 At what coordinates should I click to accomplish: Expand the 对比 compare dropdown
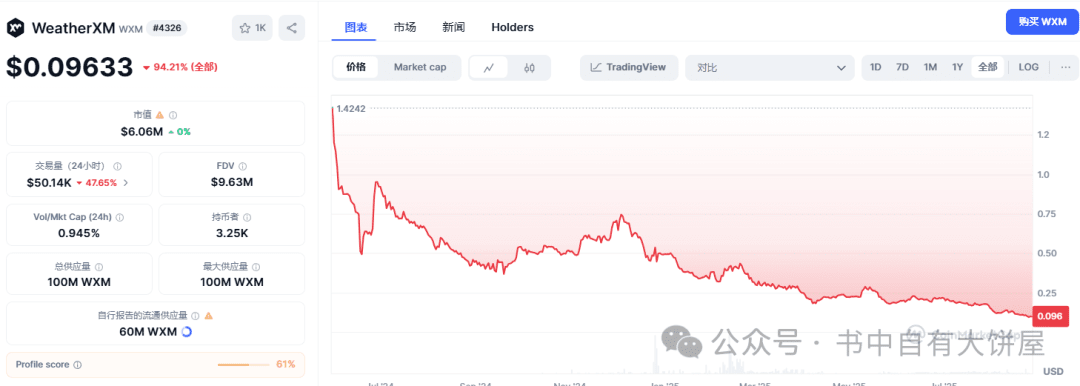[769, 68]
